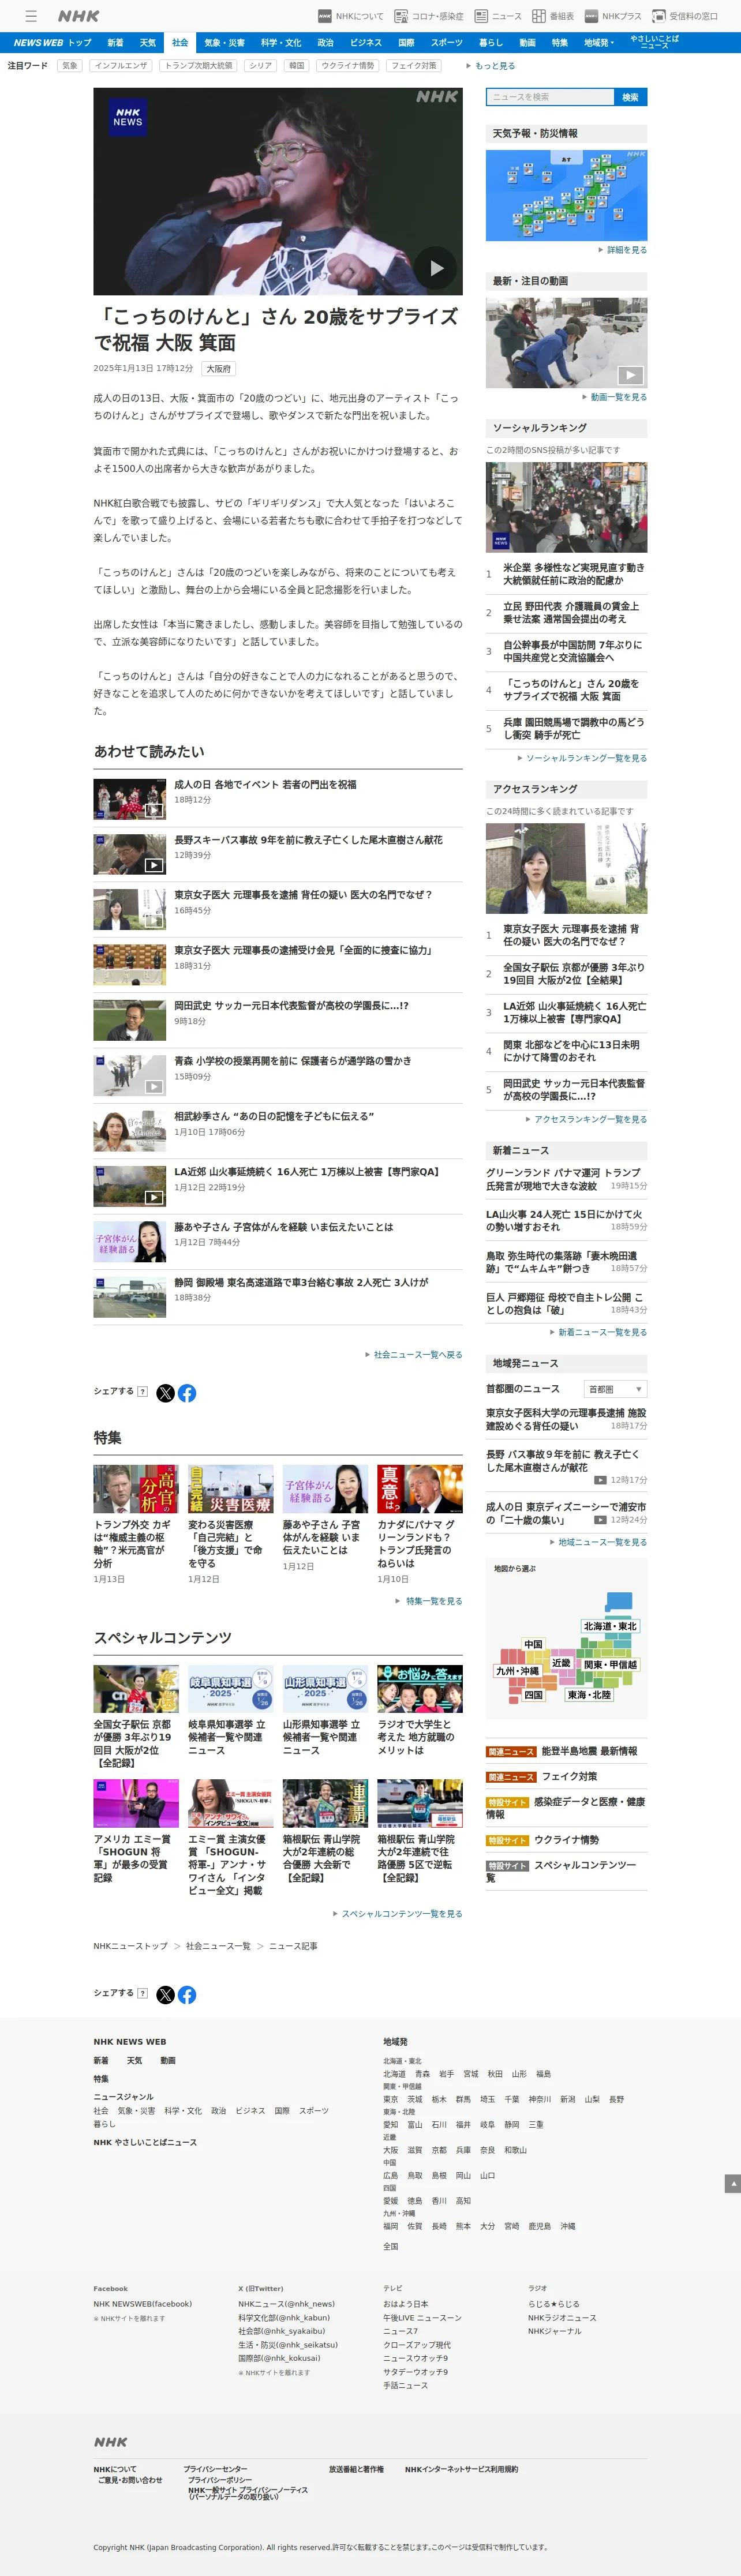The width and height of the screenshot is (741, 2576).
Task: Open NHKについて header link
Action: [350, 16]
